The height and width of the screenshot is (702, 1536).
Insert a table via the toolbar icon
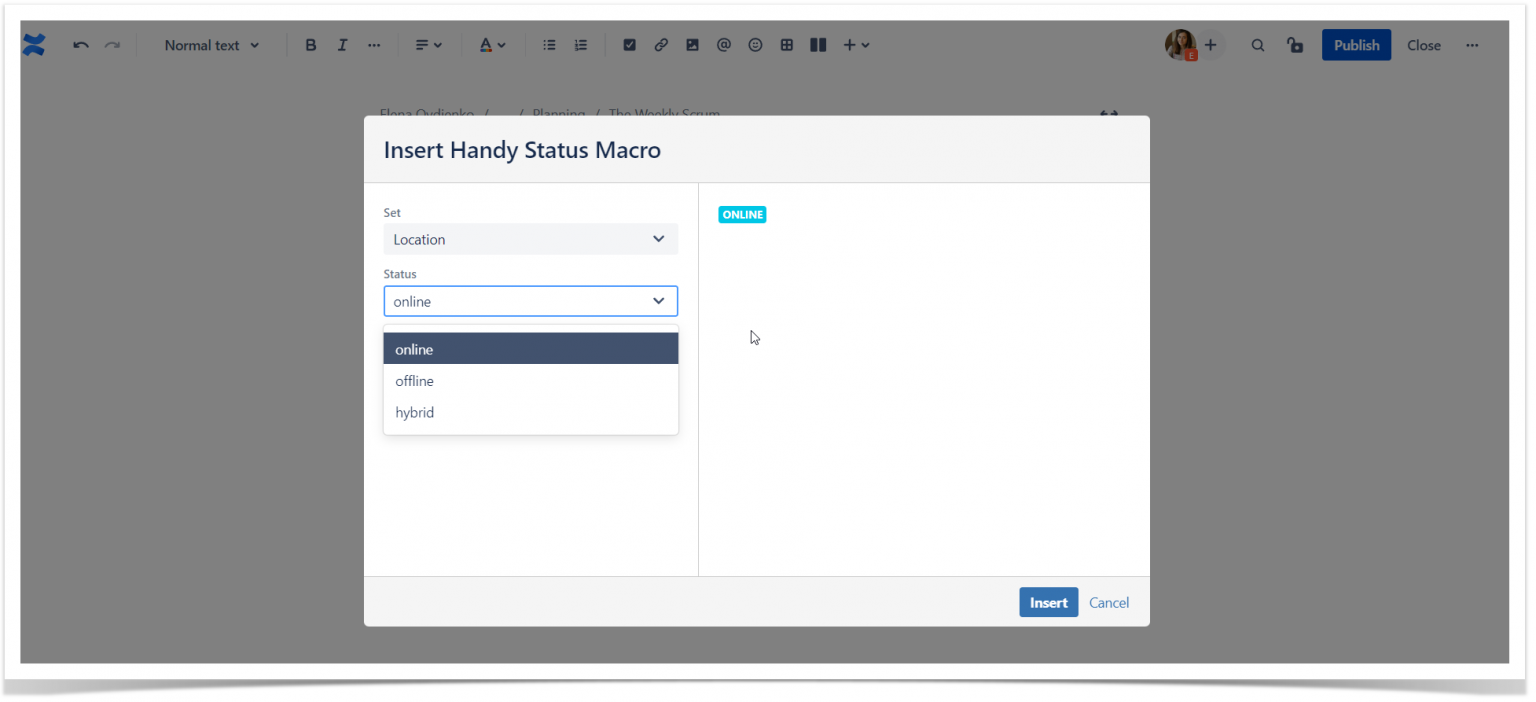coord(787,44)
